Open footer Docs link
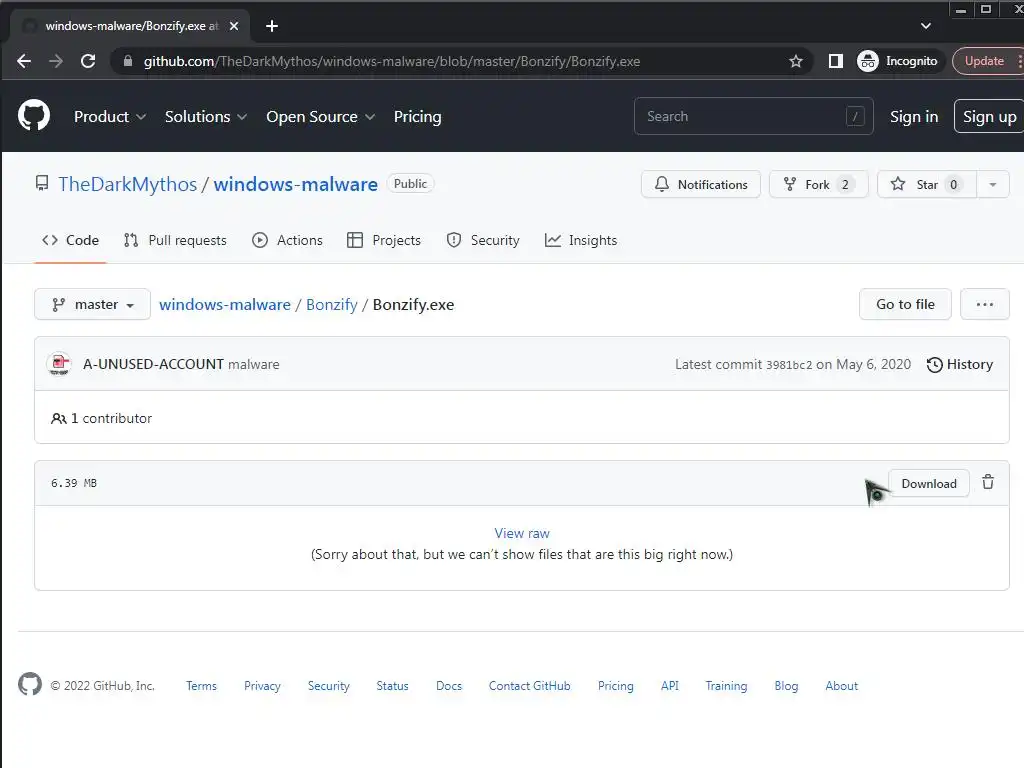Viewport: 1024px width, 768px height. [x=449, y=686]
